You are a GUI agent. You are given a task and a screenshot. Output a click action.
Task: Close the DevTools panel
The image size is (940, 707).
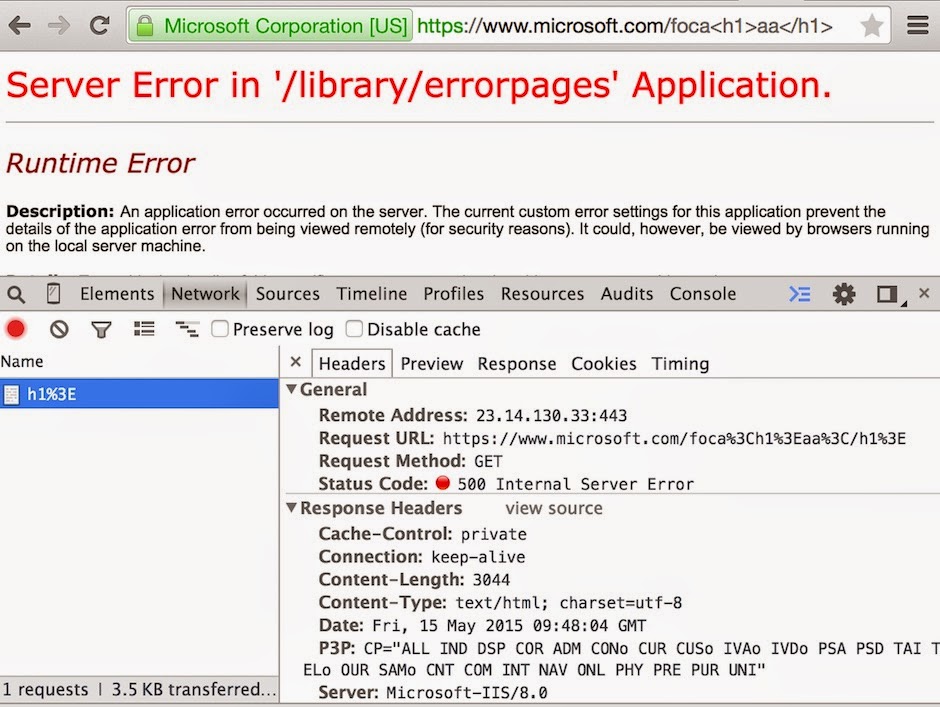tap(924, 293)
